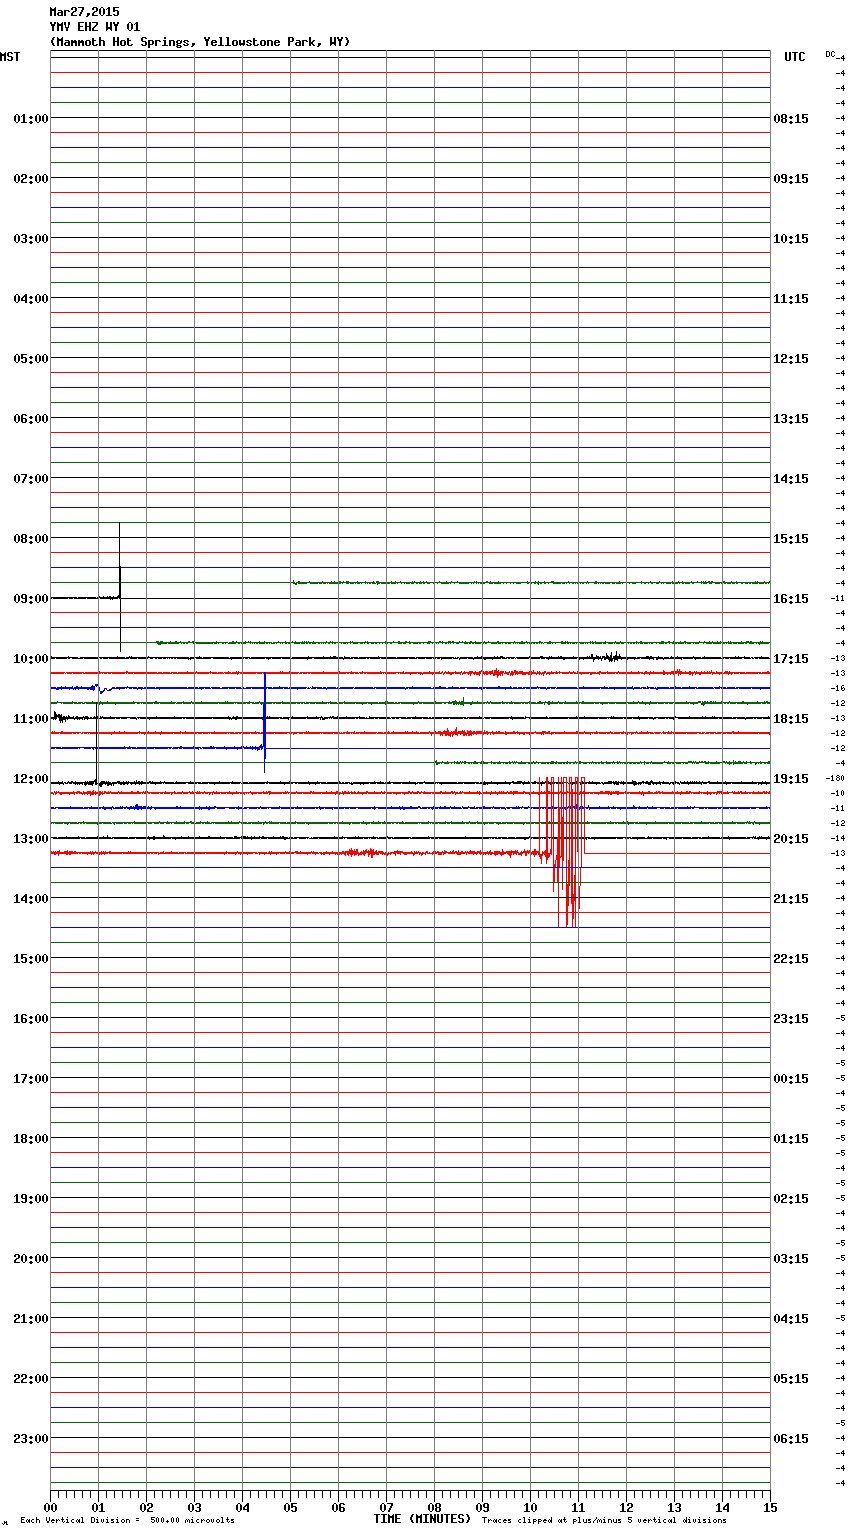Click the Mammoth Hot Springs location title

200,42
